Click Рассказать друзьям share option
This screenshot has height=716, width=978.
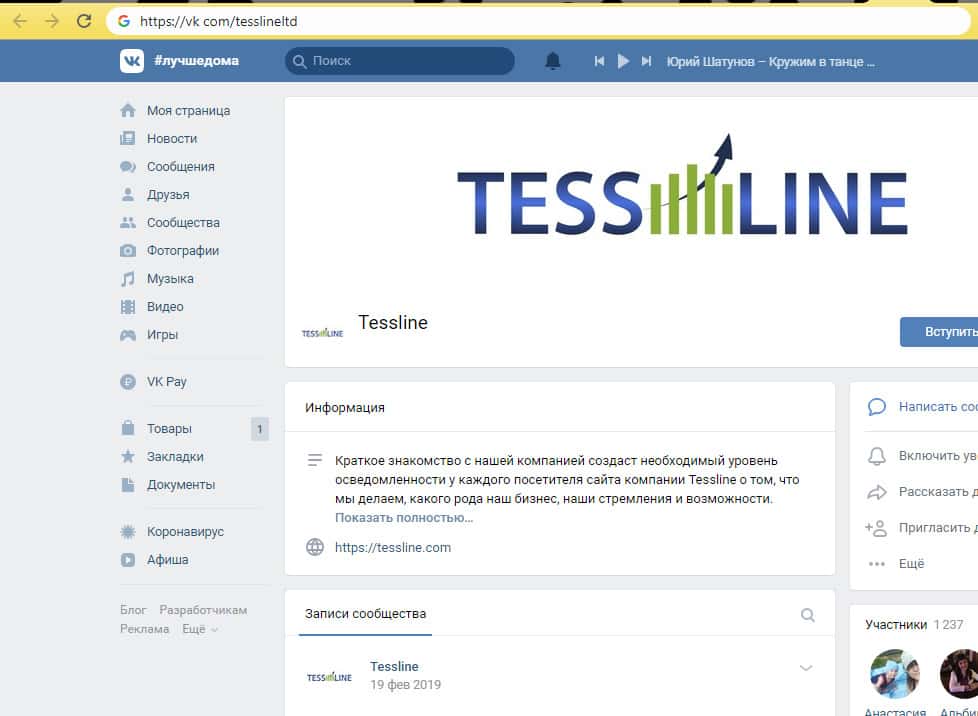922,492
